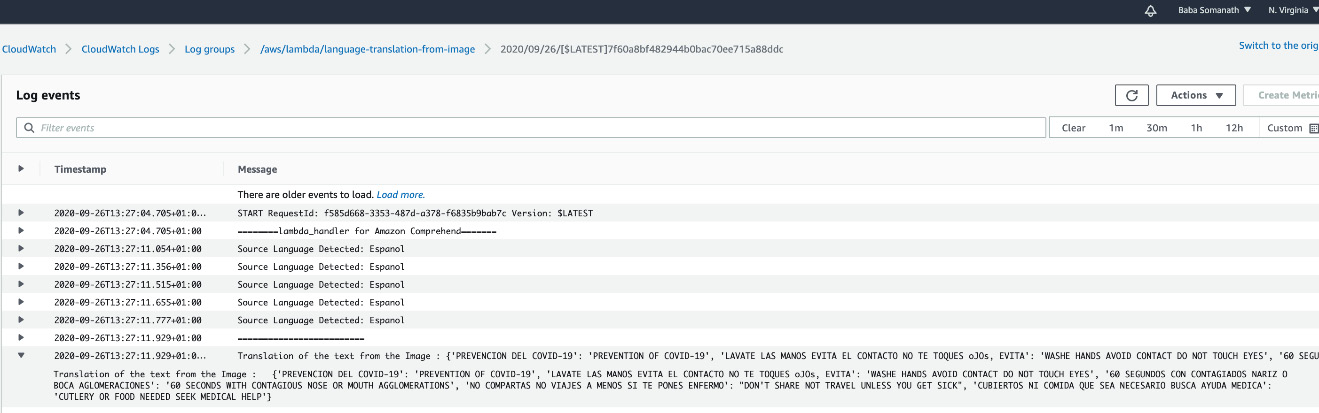
Task: Collapse the expanded Translation of the text row
Action: tap(21, 356)
